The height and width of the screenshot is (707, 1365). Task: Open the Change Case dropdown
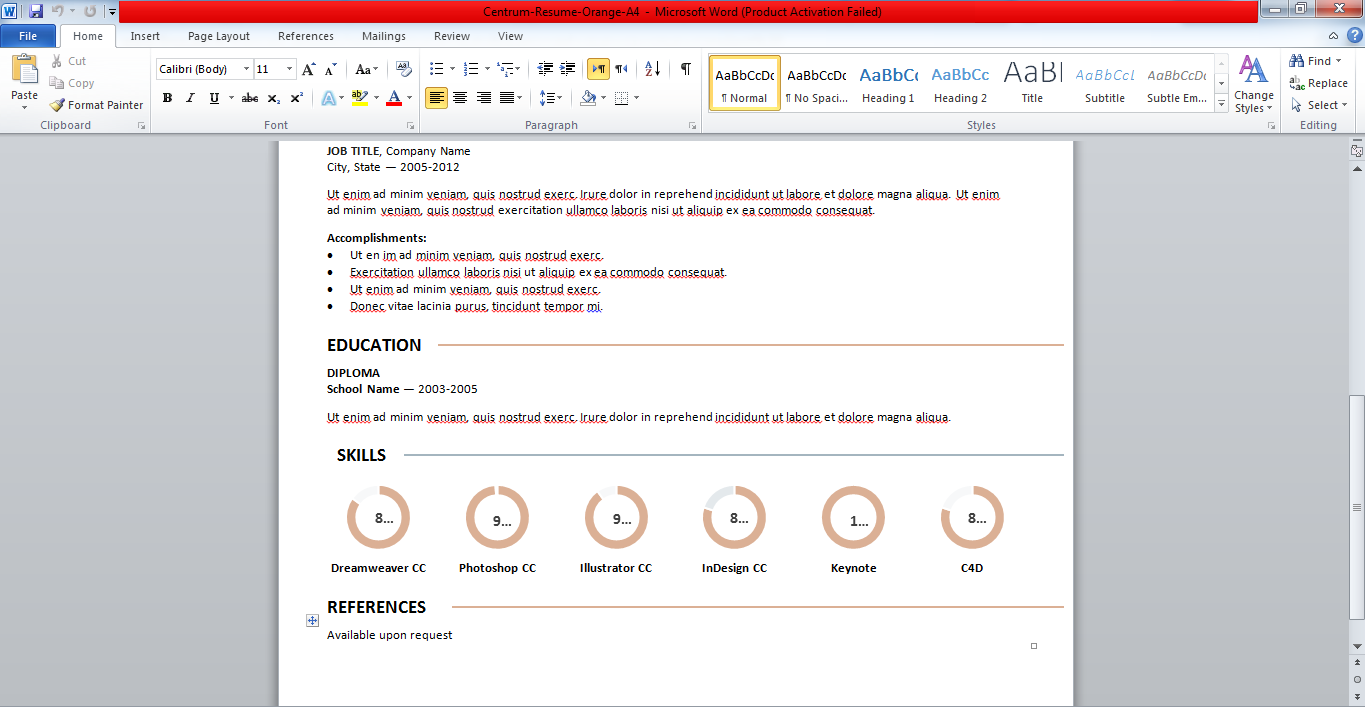click(x=367, y=69)
